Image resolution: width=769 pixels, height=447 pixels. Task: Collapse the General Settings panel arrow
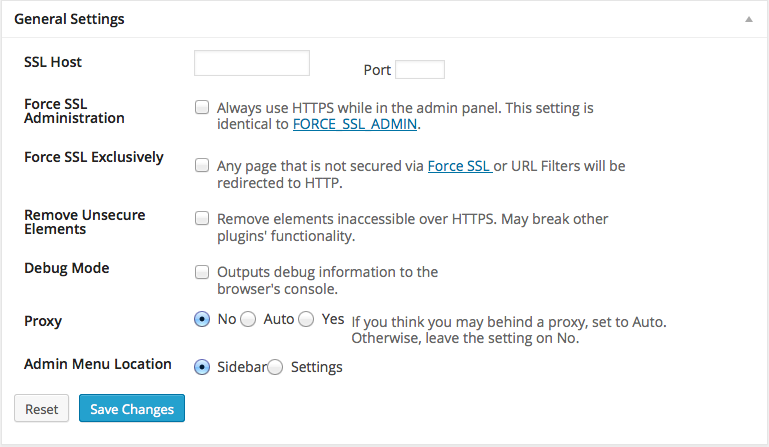748,20
